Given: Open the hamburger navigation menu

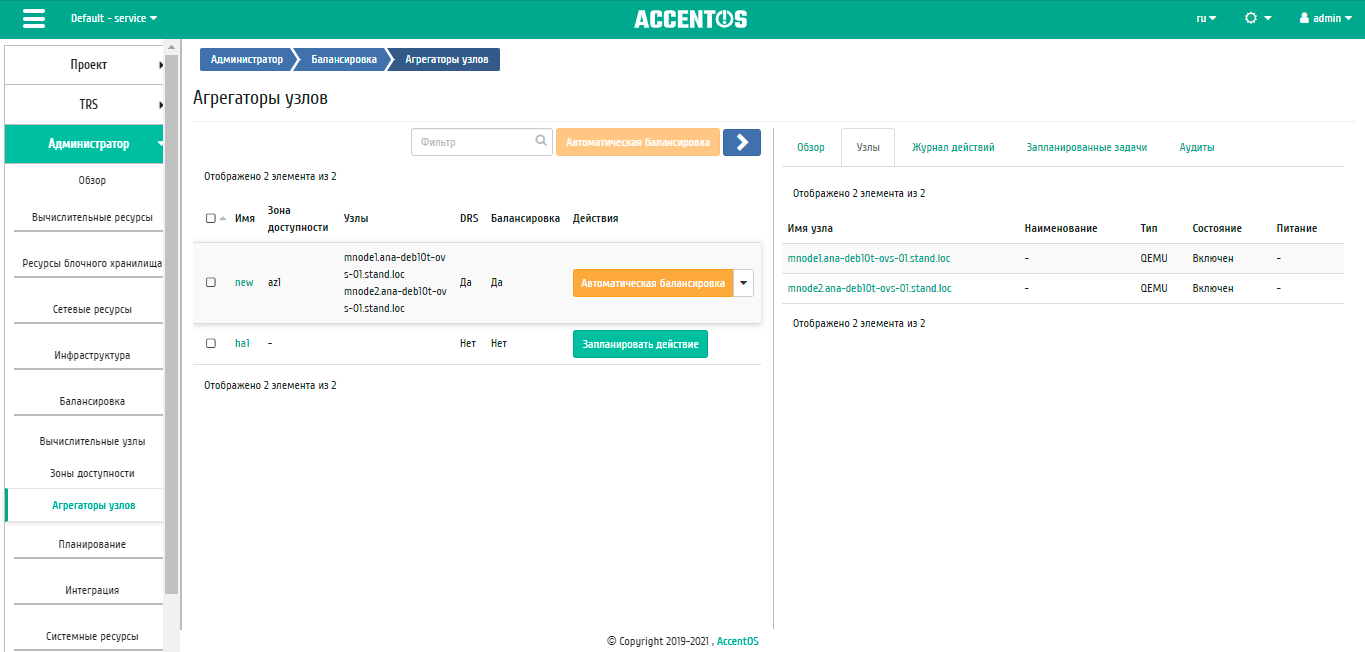Looking at the screenshot, I should [34, 19].
